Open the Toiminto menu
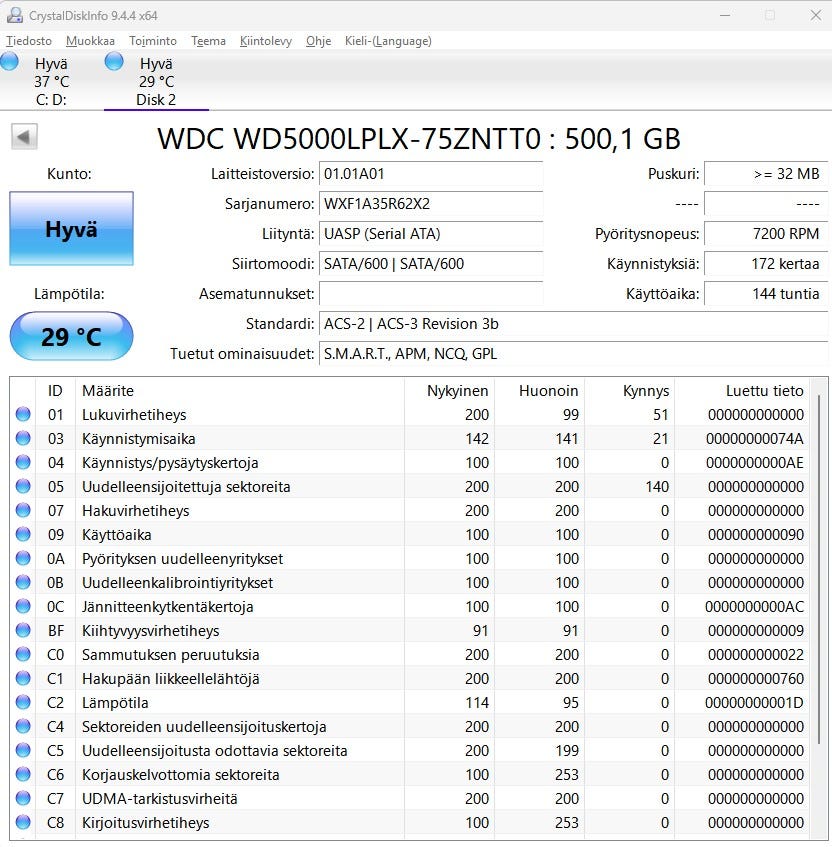Viewport: 832px width, 847px height. coord(153,41)
